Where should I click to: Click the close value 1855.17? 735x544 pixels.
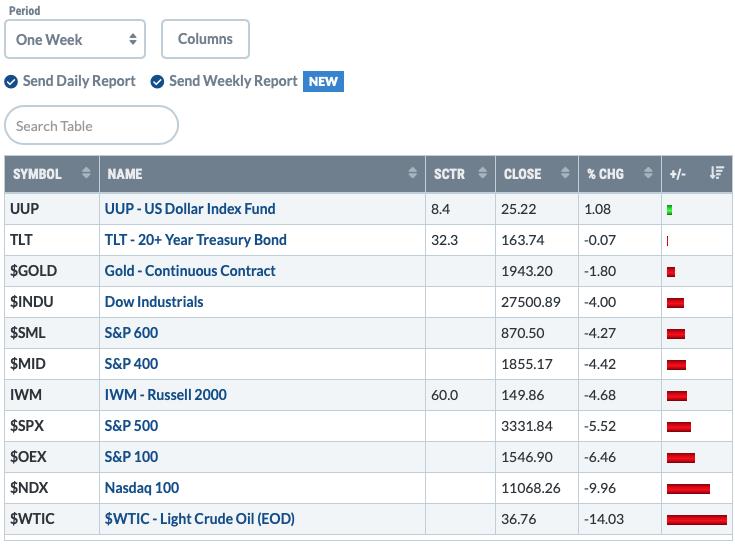(x=527, y=364)
